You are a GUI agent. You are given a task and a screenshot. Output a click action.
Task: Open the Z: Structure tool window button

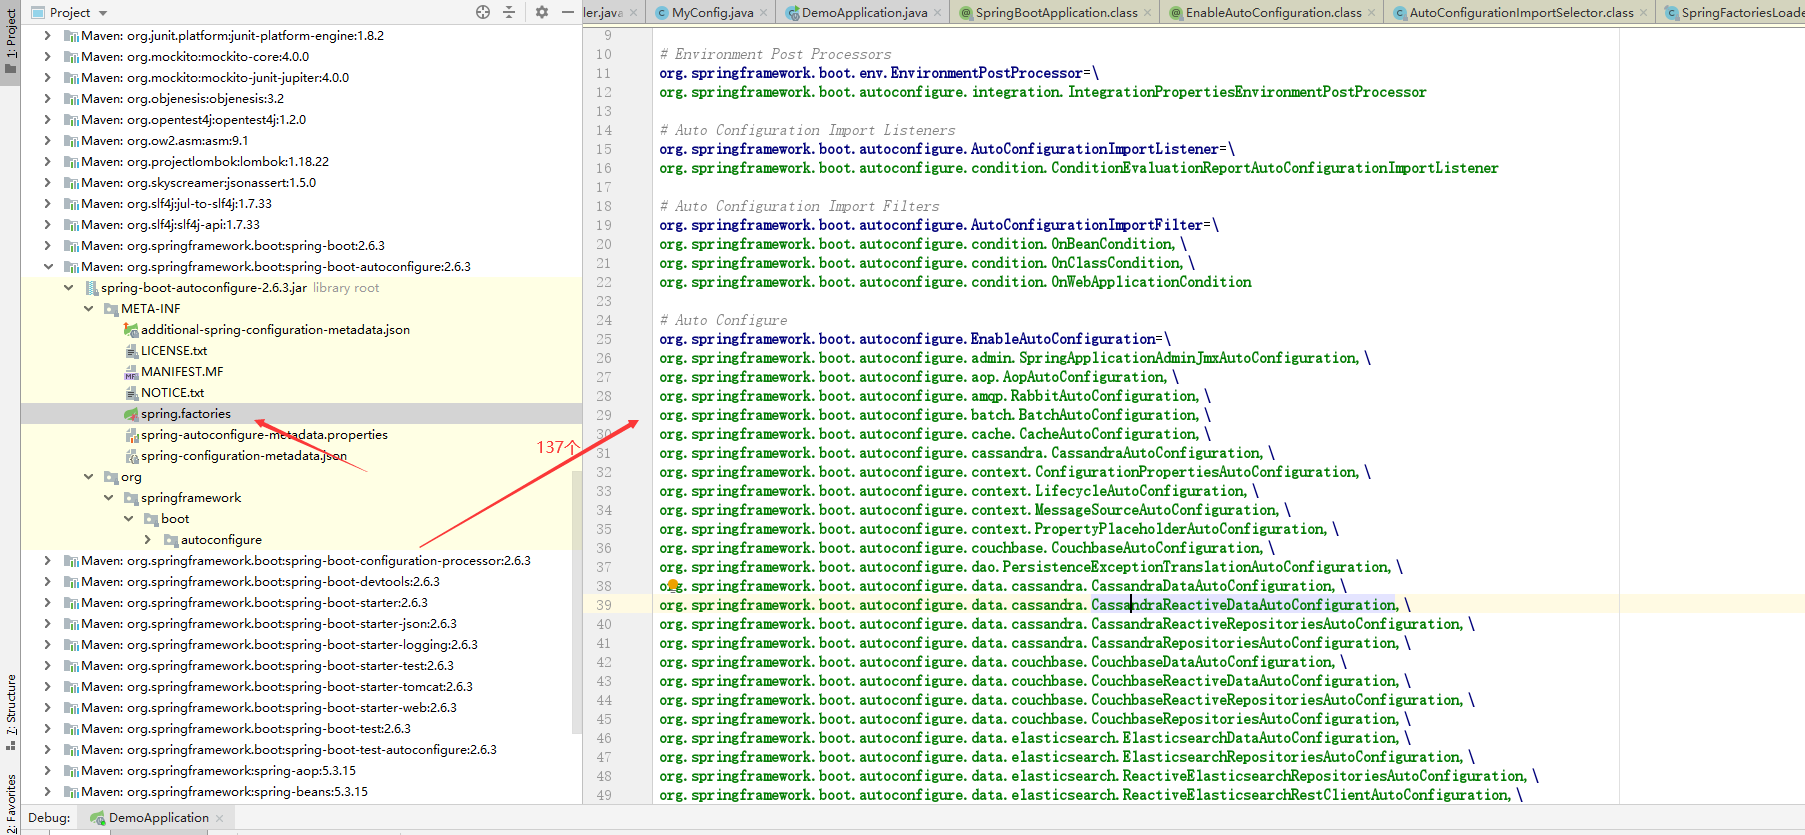tap(10, 712)
